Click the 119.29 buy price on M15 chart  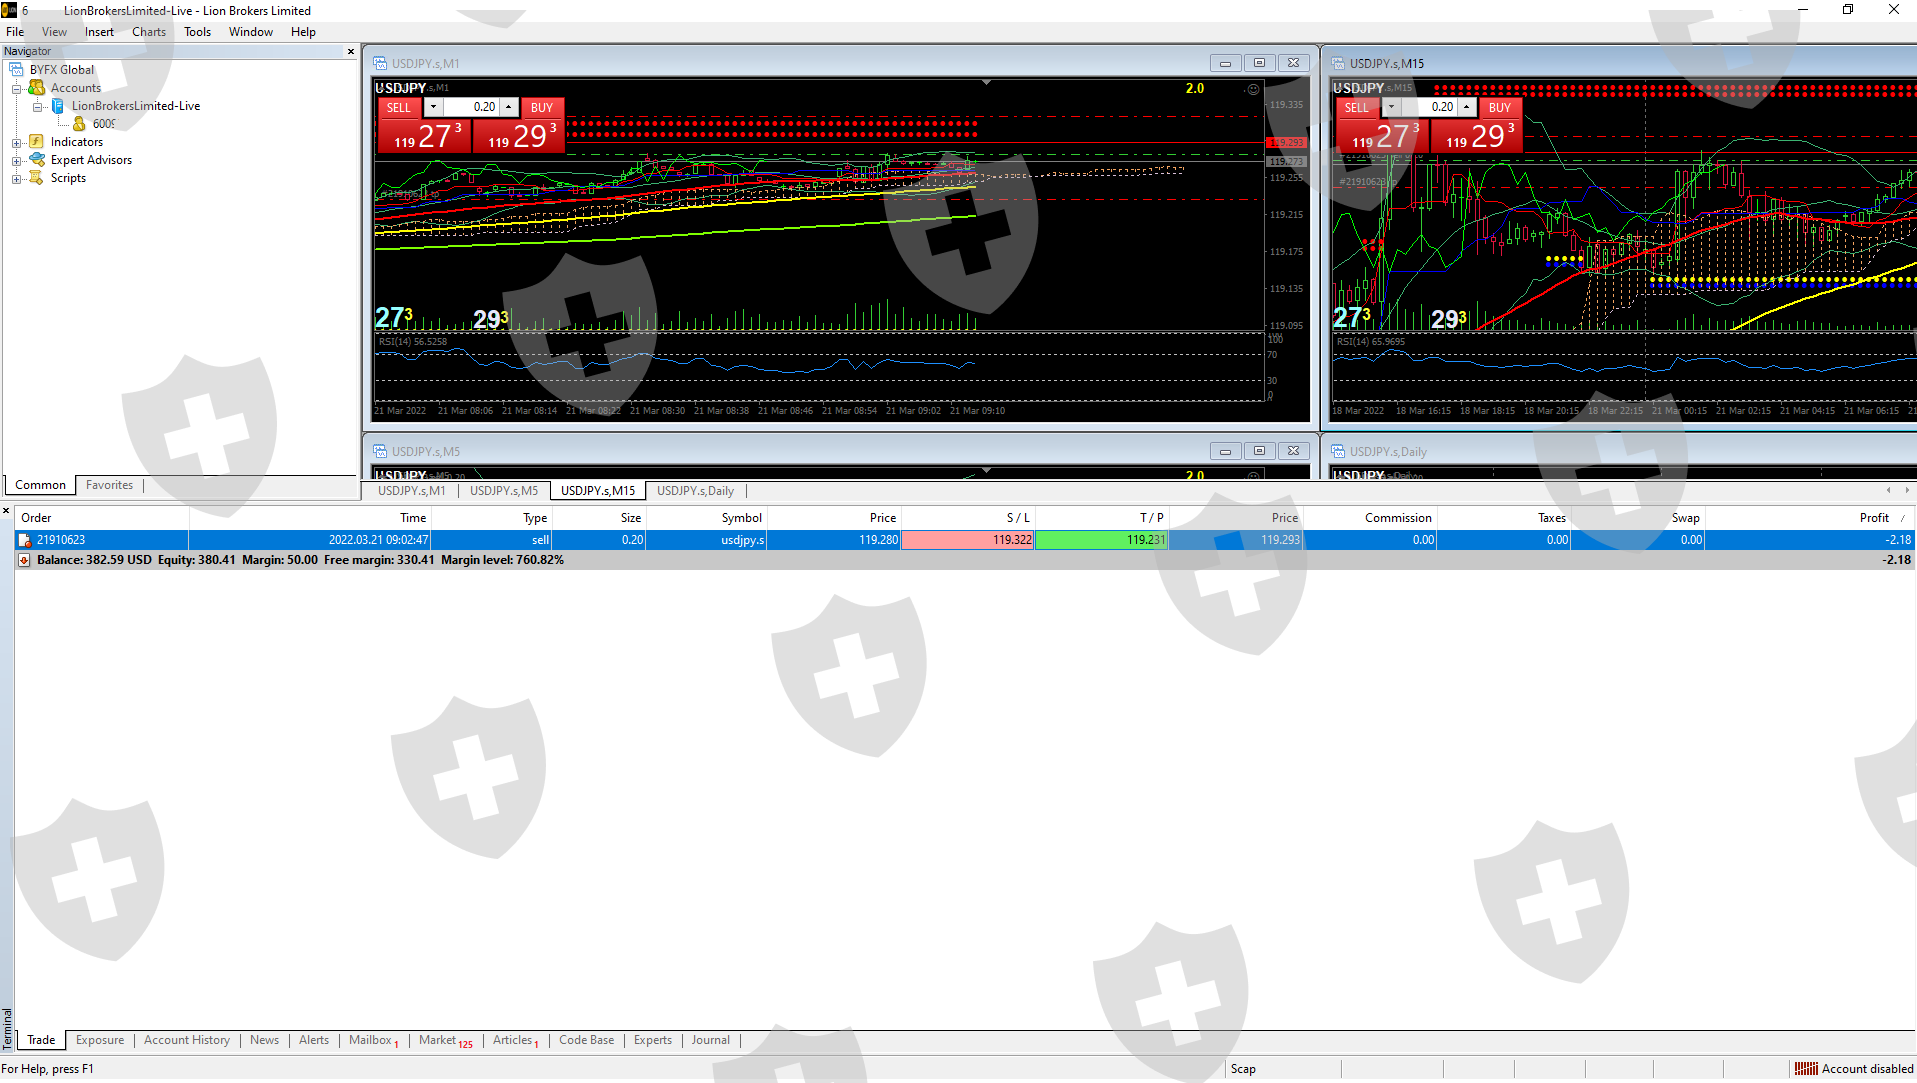[x=1476, y=136]
